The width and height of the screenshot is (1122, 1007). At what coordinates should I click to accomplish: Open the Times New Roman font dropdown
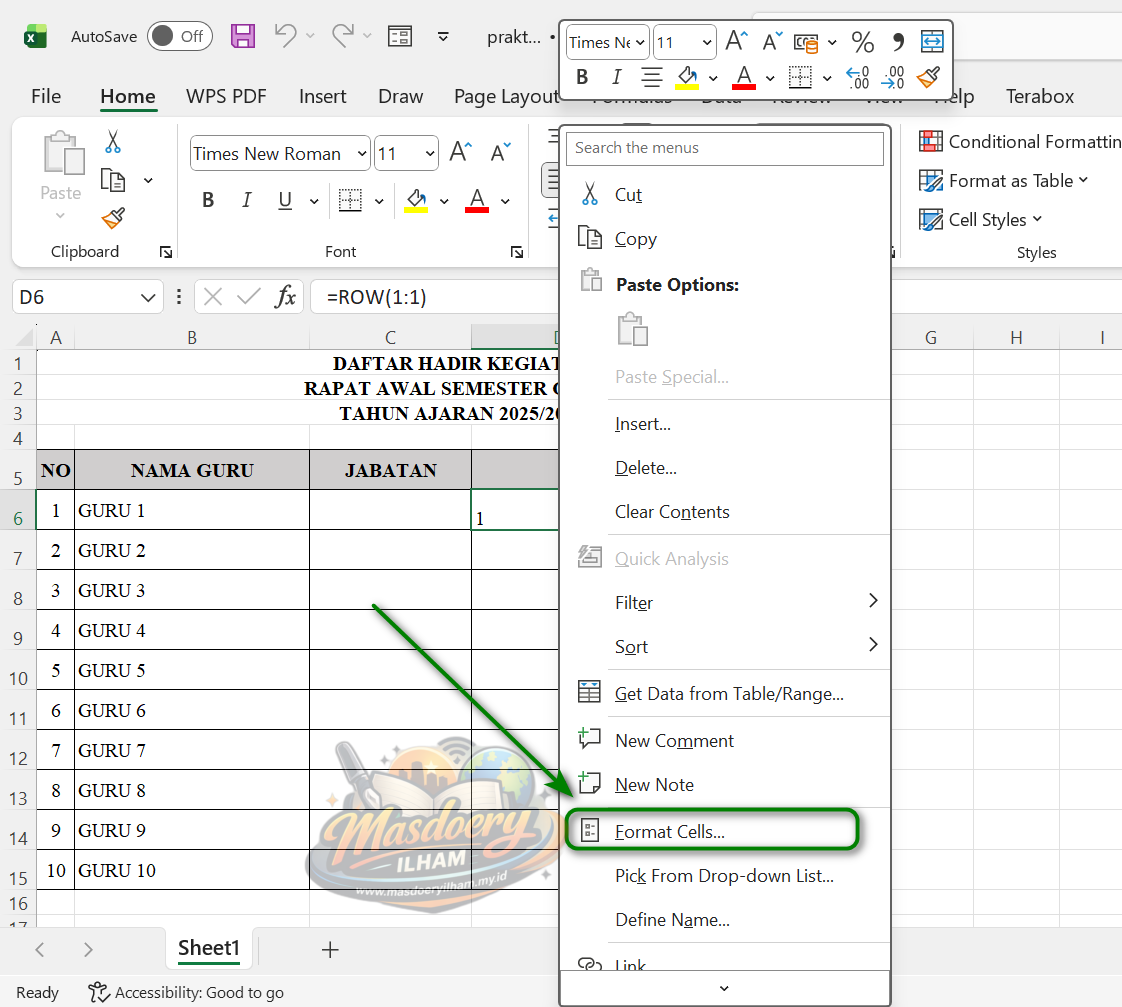pos(360,154)
